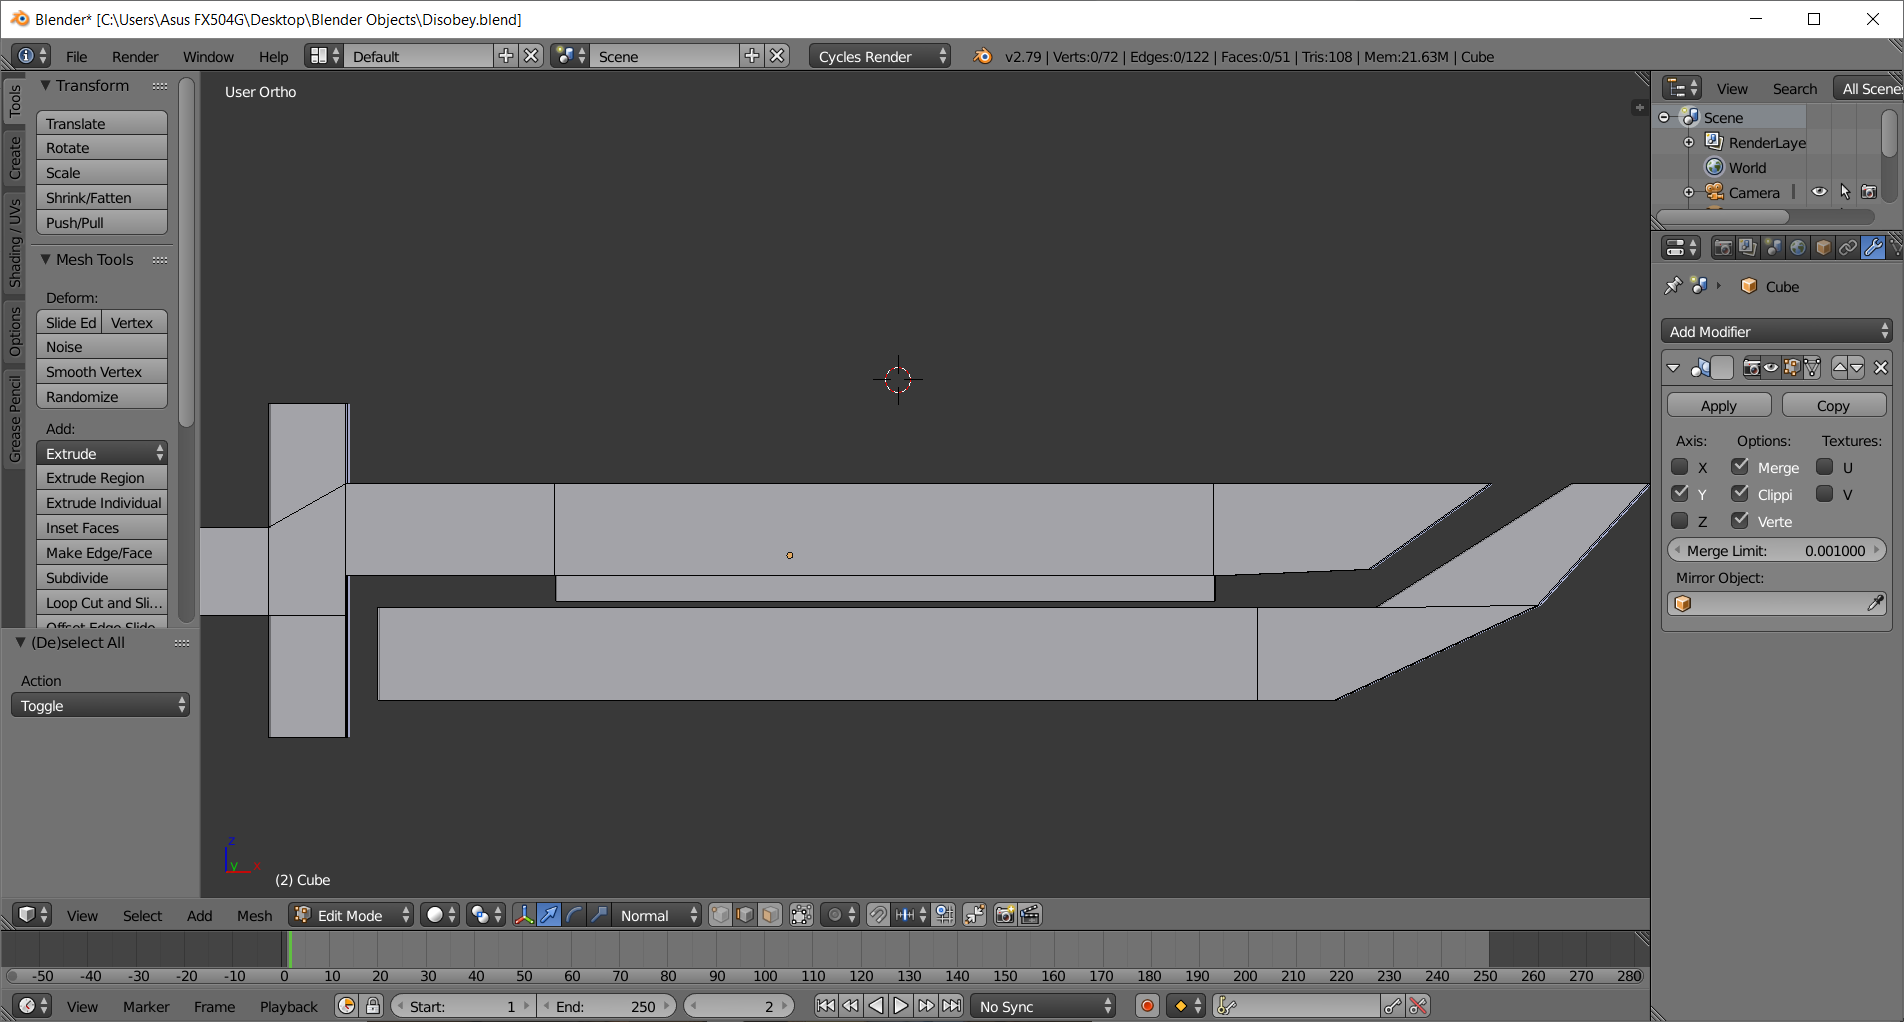Screen dimensions: 1904x1022
Task: Click the OpenGL render animation clapper icon
Action: [1030, 915]
